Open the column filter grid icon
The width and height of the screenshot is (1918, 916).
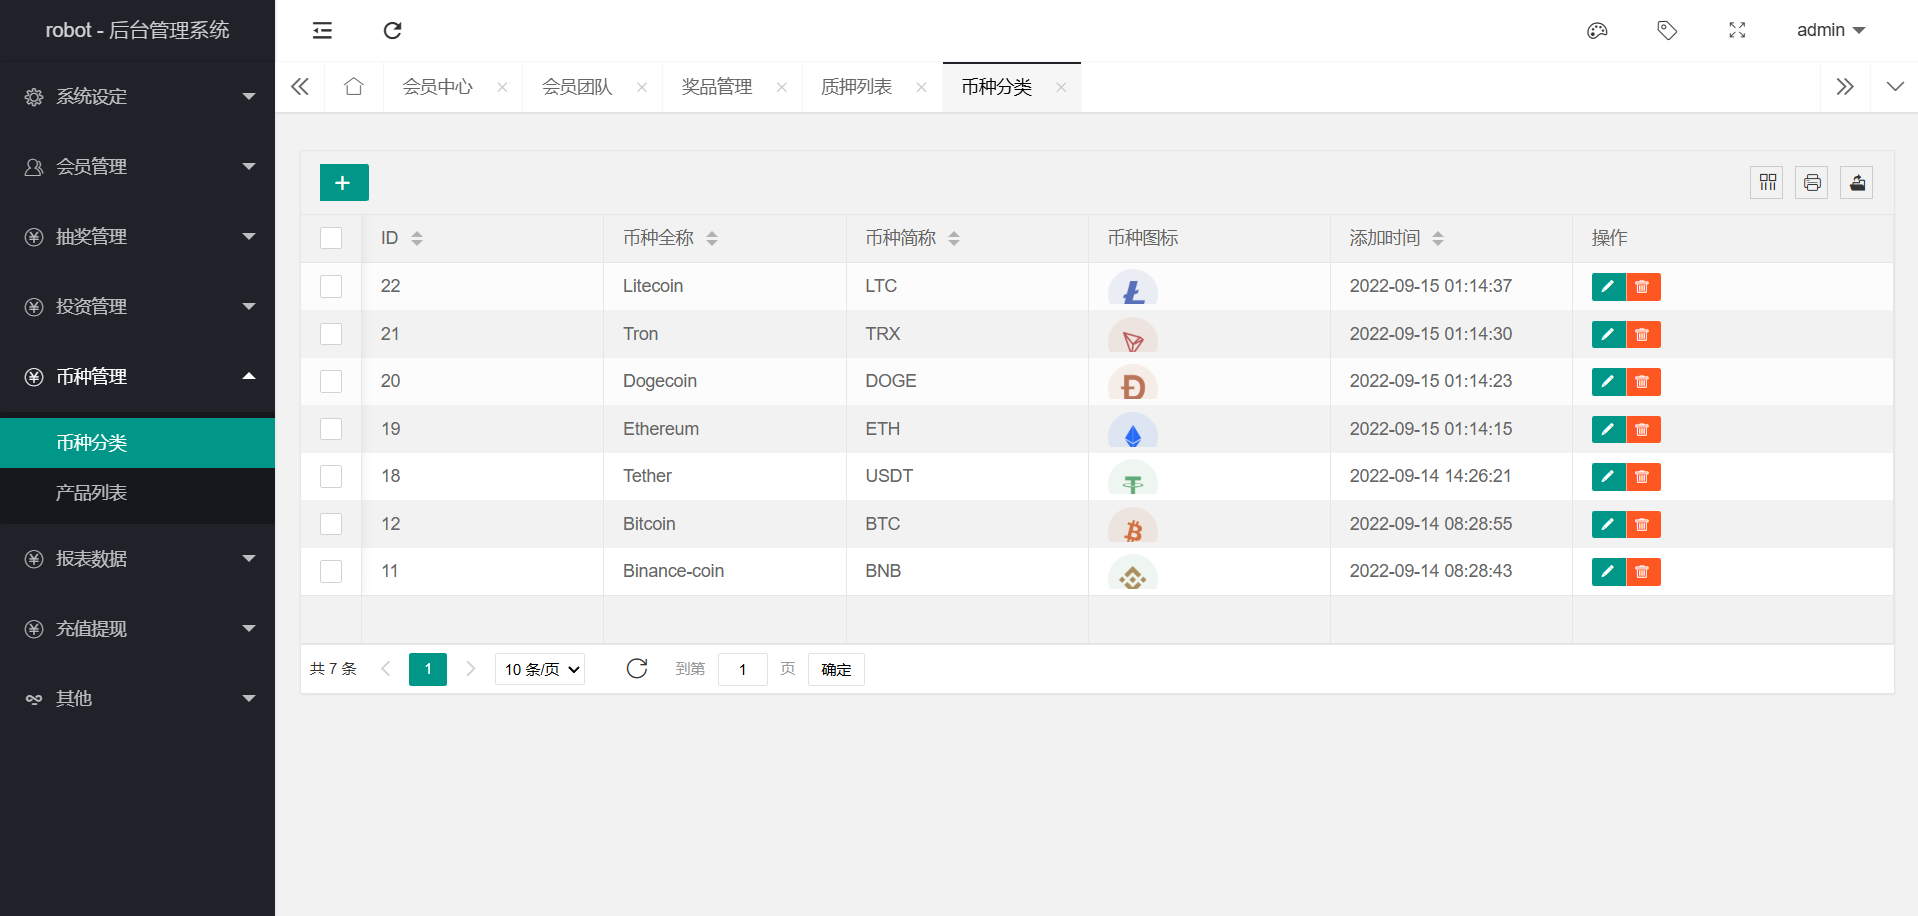1767,183
